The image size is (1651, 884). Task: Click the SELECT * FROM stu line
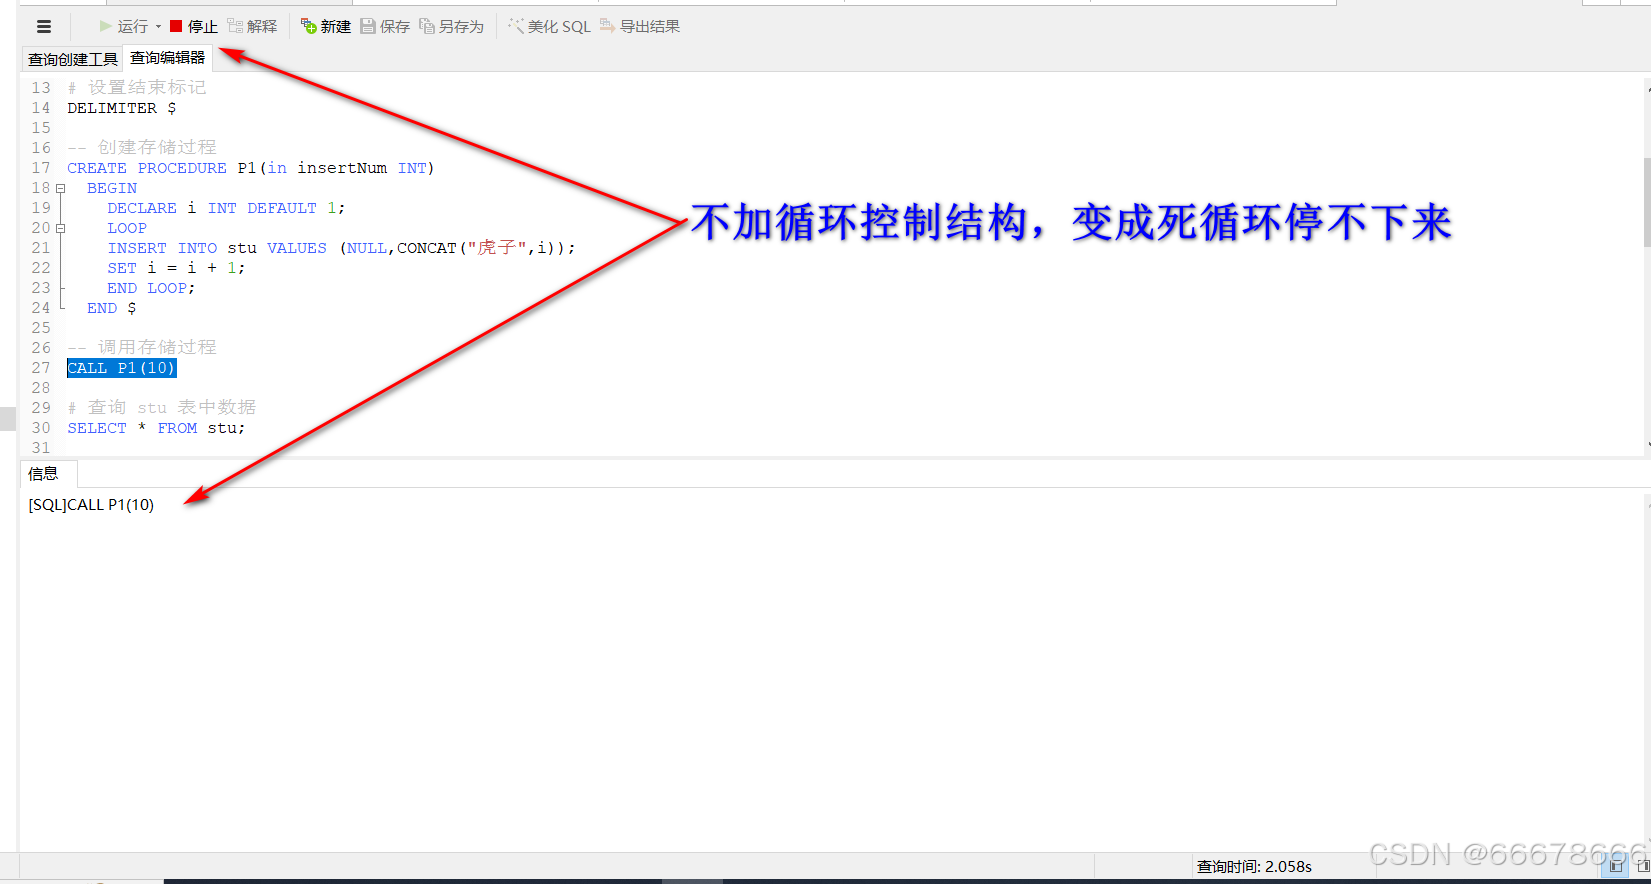[156, 428]
